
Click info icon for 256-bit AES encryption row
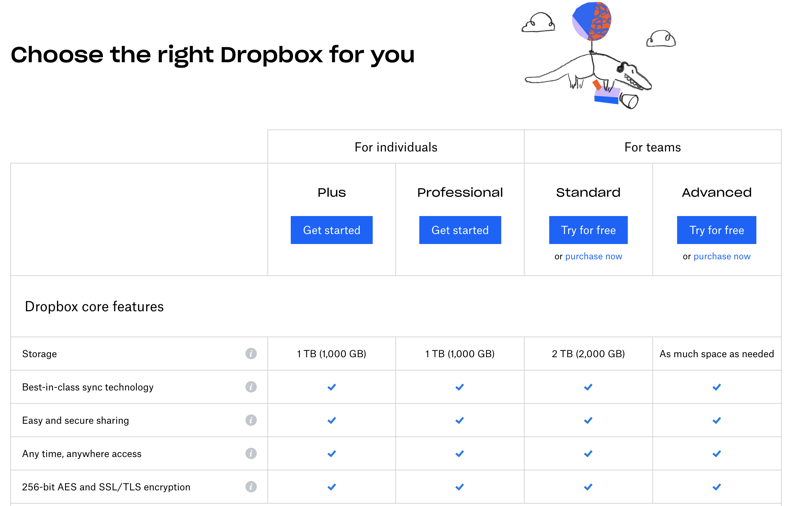point(251,487)
